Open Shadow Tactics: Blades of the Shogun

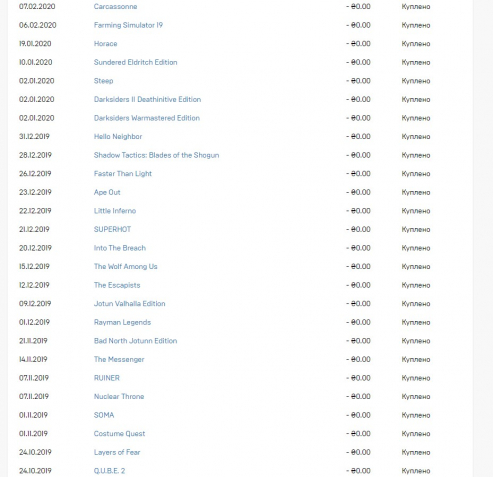click(156, 155)
